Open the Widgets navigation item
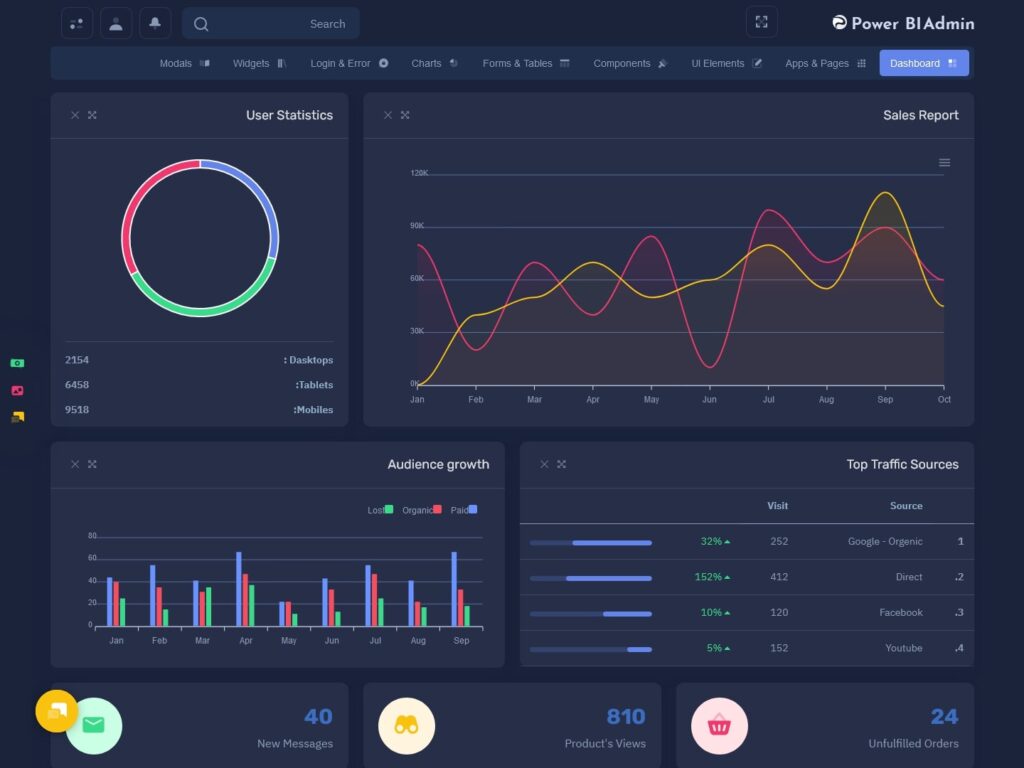Screen dimensions: 1024x768 (259, 63)
